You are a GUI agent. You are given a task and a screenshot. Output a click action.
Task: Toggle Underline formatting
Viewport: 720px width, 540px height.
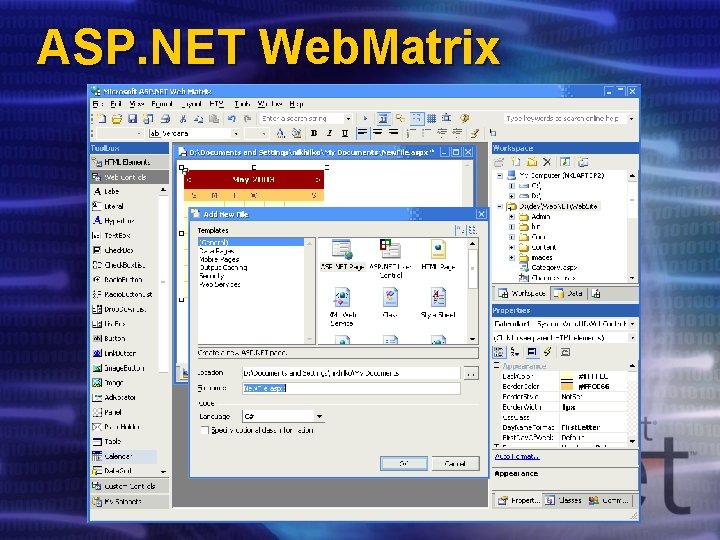[x=345, y=133]
